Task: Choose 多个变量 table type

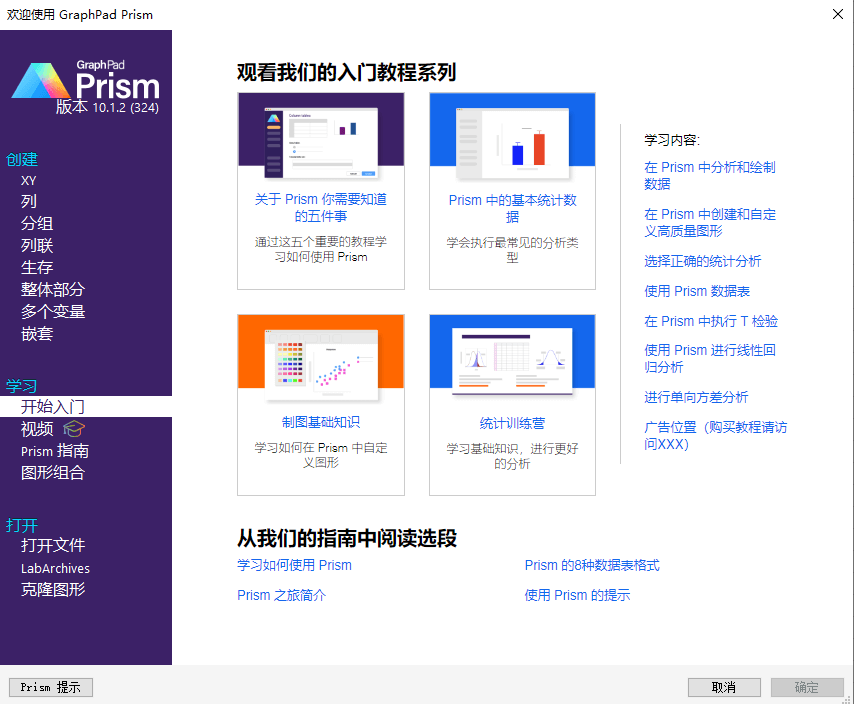Action: click(53, 311)
